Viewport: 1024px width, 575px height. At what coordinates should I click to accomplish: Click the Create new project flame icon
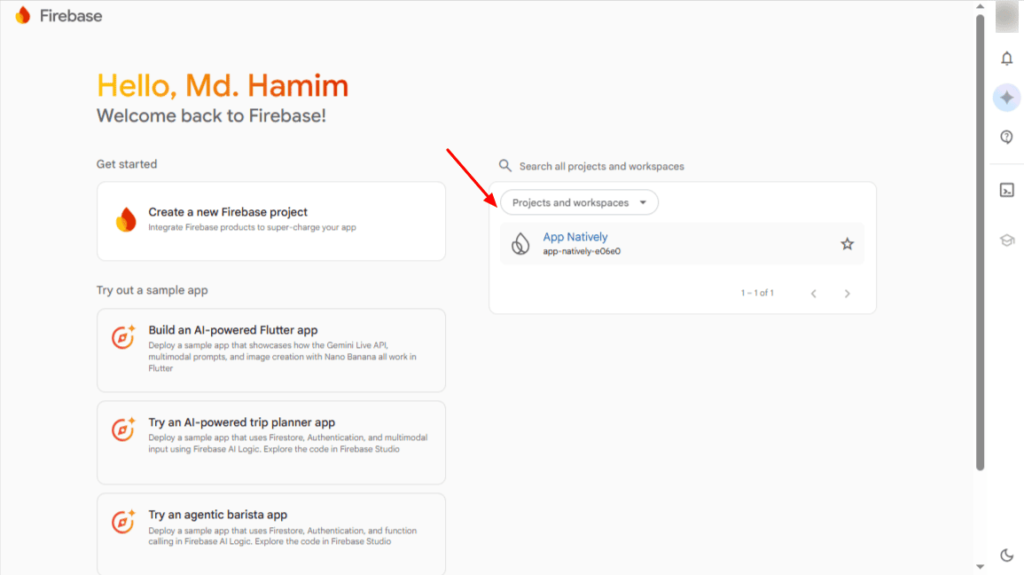tap(126, 220)
